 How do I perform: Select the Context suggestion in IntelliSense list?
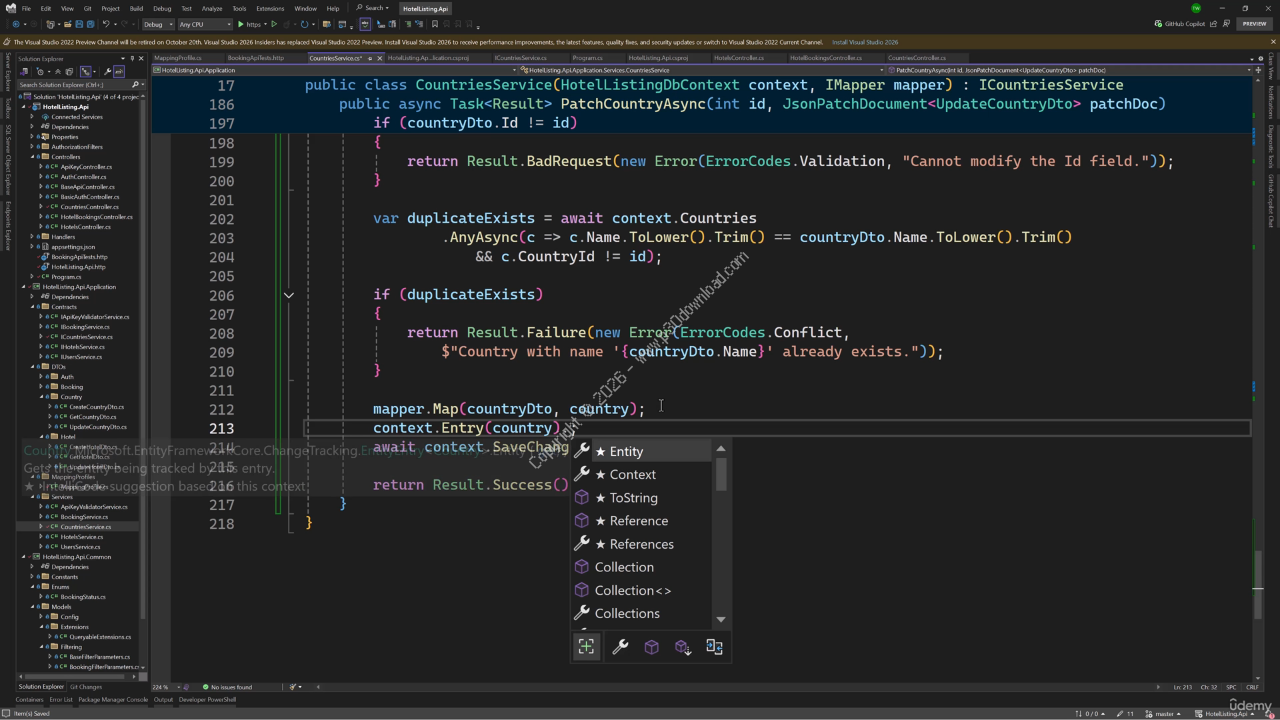(x=632, y=475)
